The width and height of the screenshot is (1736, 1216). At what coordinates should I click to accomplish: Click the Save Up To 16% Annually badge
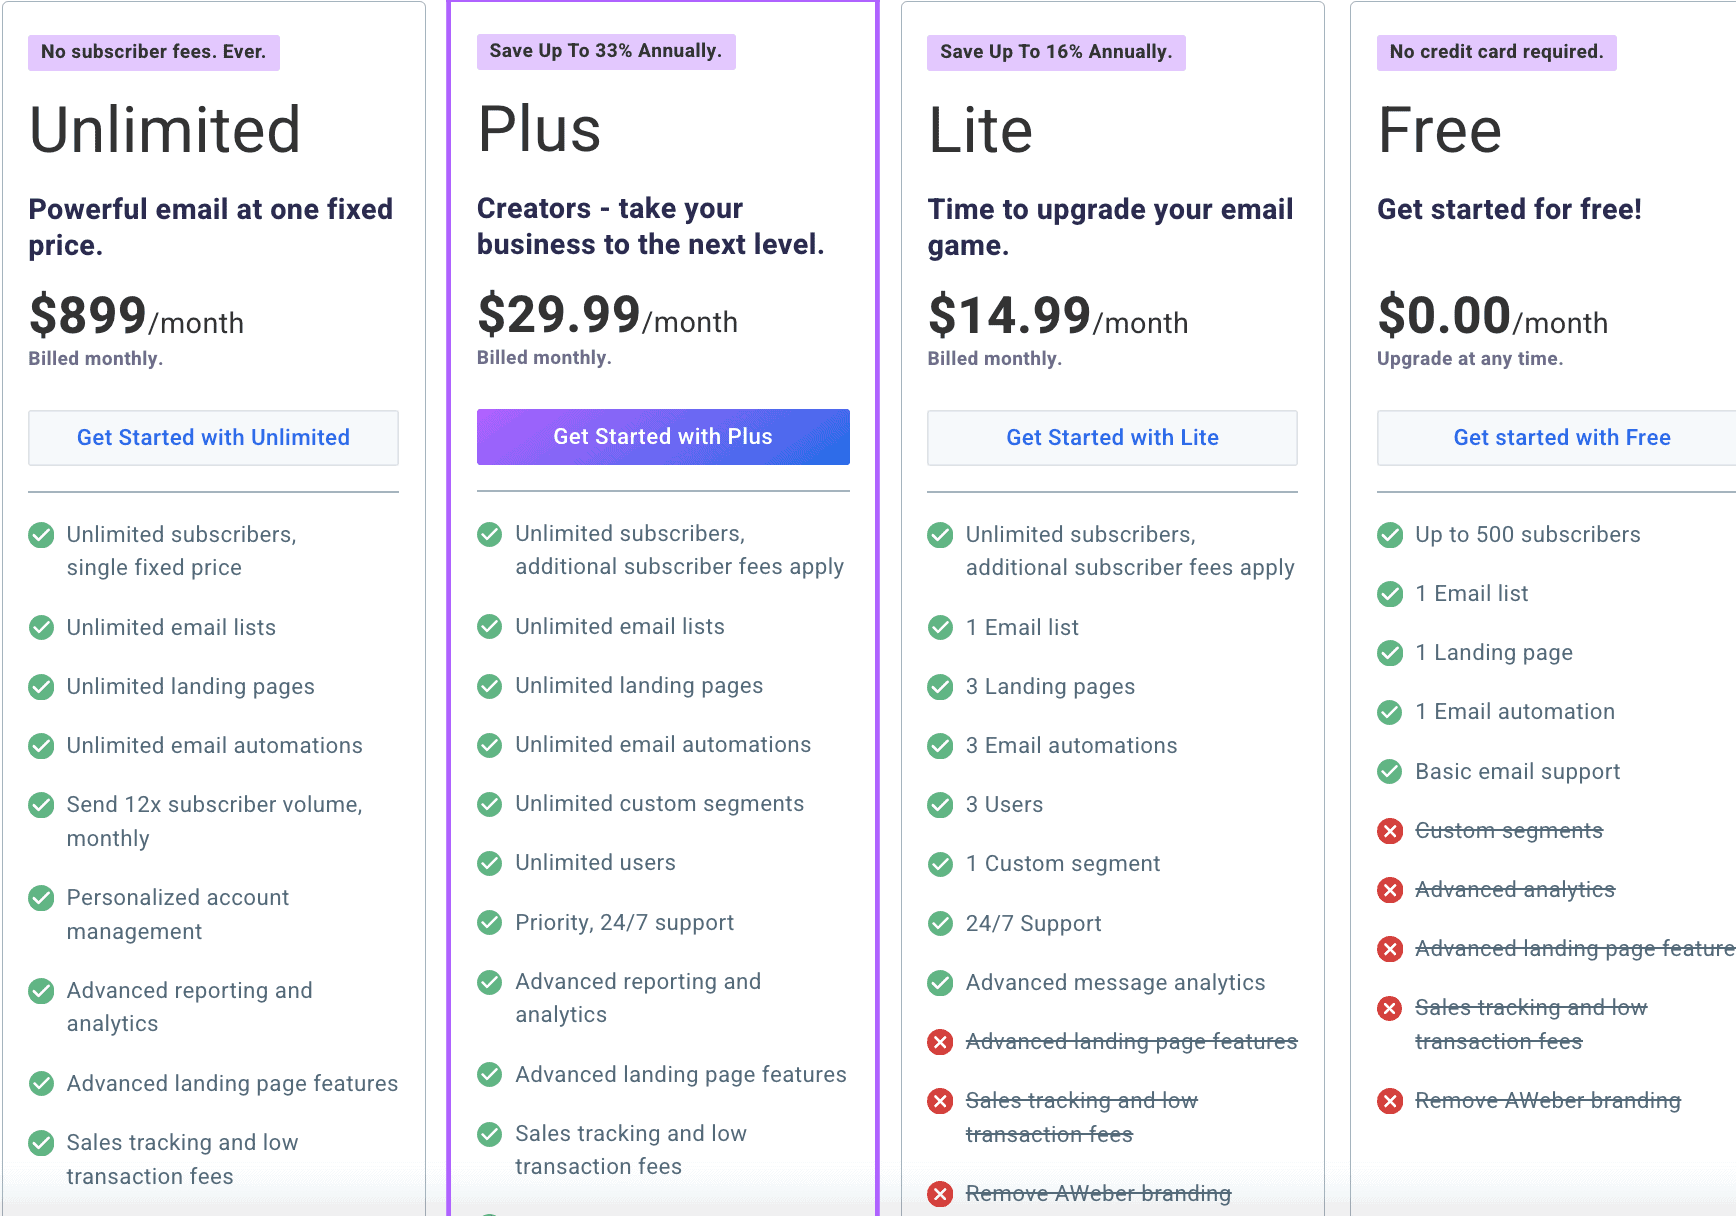tap(1056, 52)
